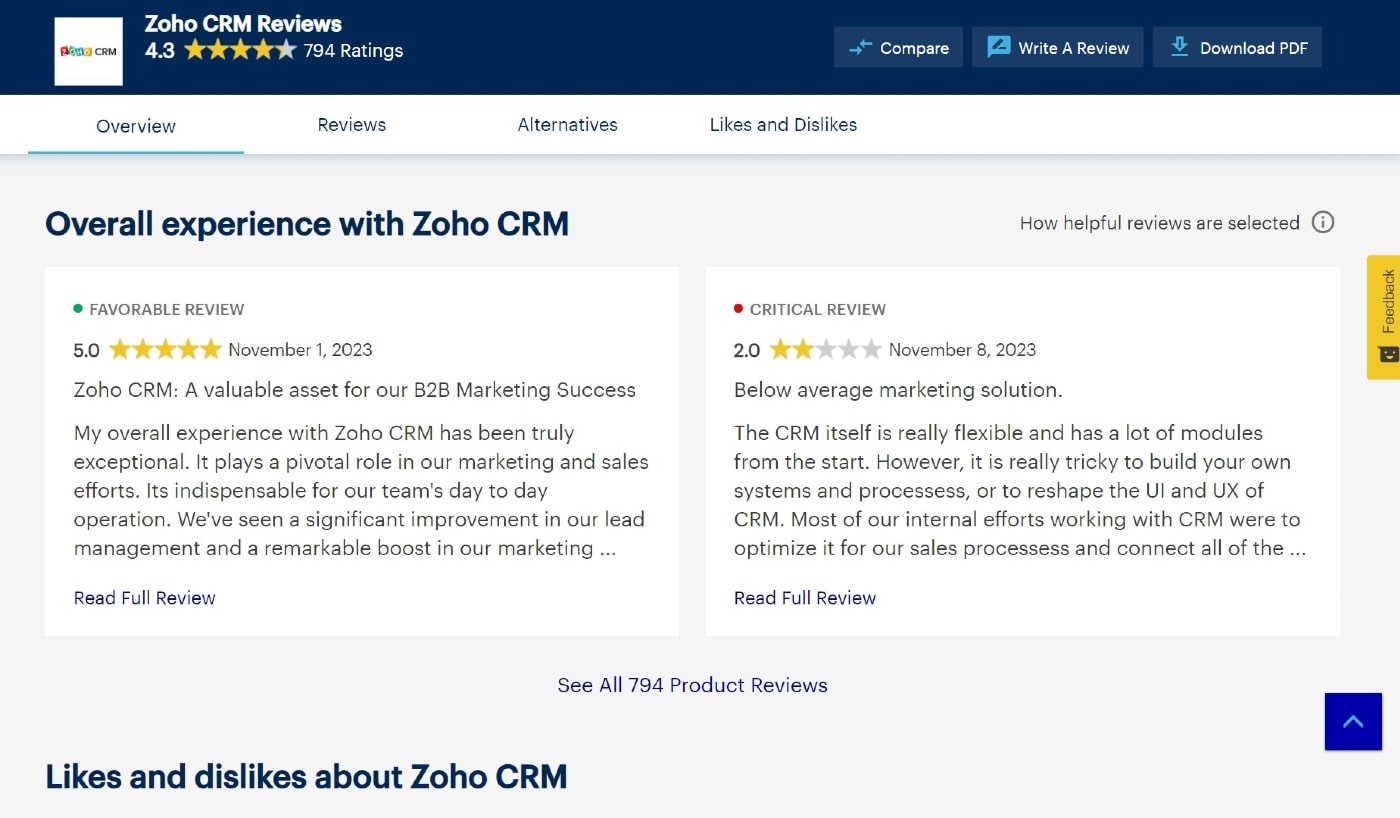Click the five-star rating of favorable review

[165, 350]
